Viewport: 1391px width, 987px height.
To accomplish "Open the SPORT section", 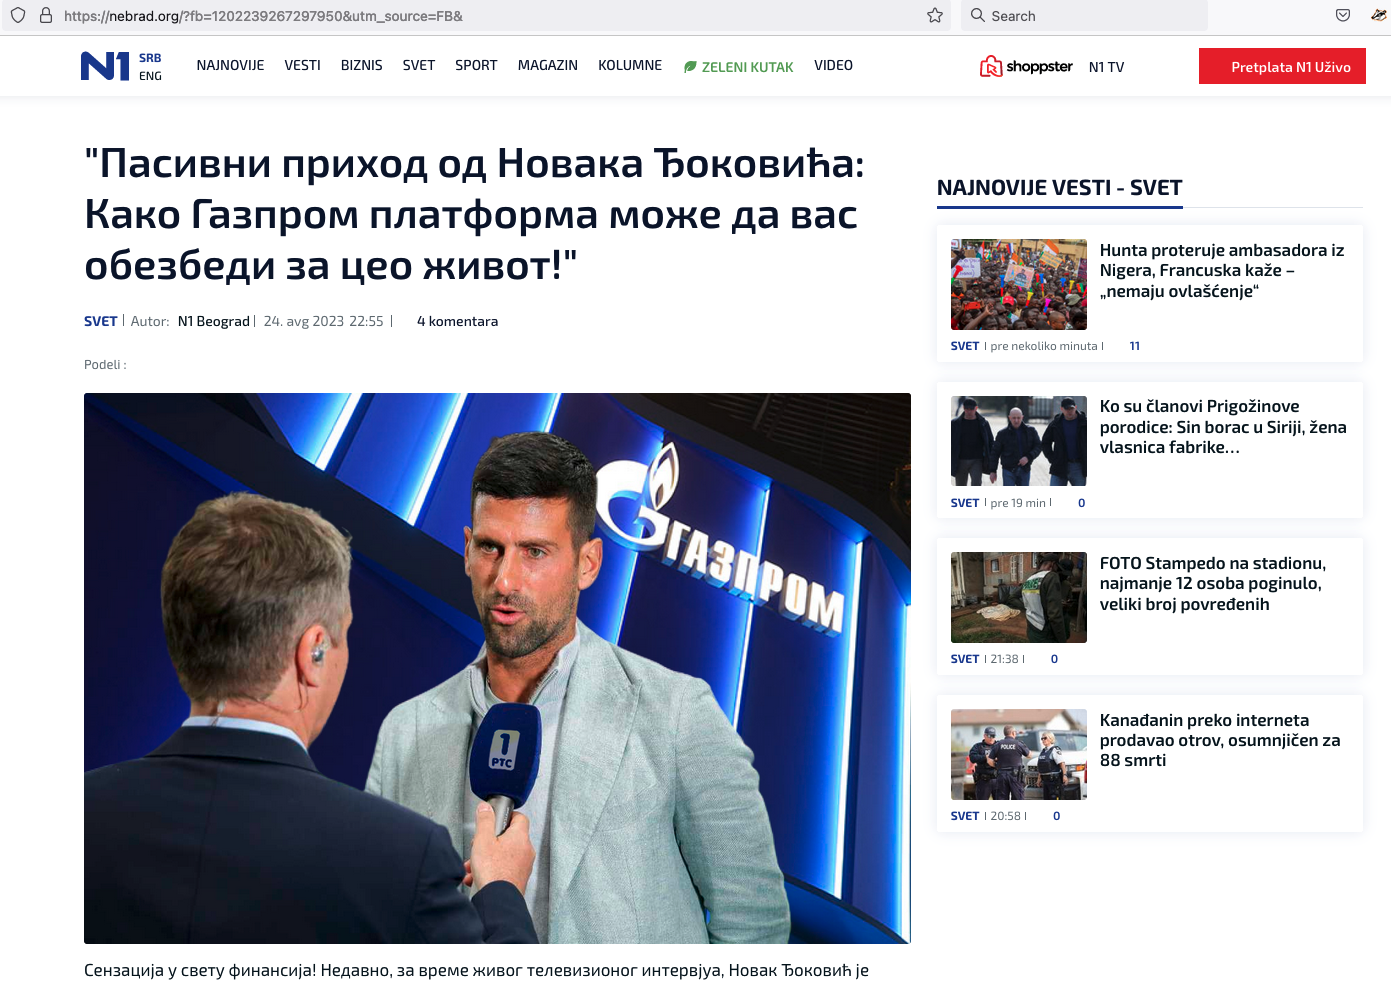I will coord(476,65).
